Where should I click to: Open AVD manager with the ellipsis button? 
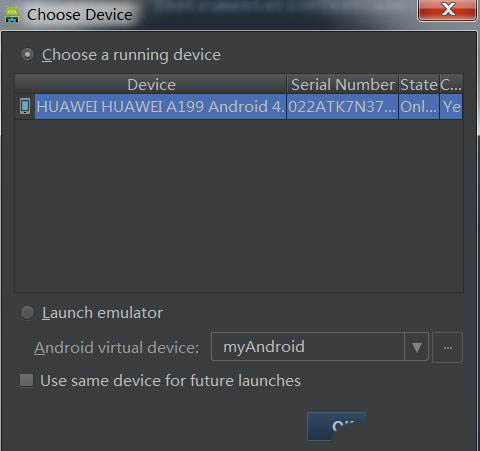(x=447, y=347)
